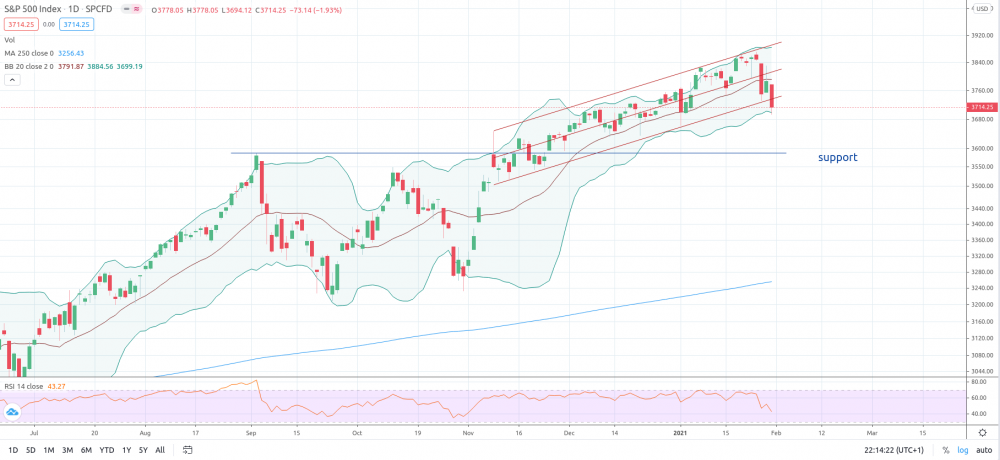Screen dimensions: 1000x460
Task: Select the YTD time range
Action: (107, 450)
